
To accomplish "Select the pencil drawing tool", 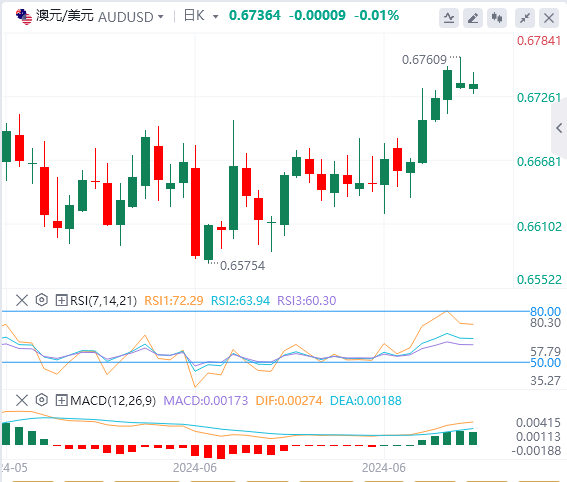I will coord(473,18).
